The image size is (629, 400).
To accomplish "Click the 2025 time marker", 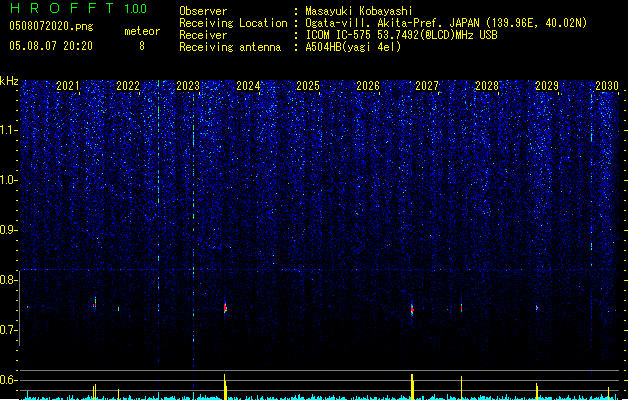I will [x=308, y=86].
